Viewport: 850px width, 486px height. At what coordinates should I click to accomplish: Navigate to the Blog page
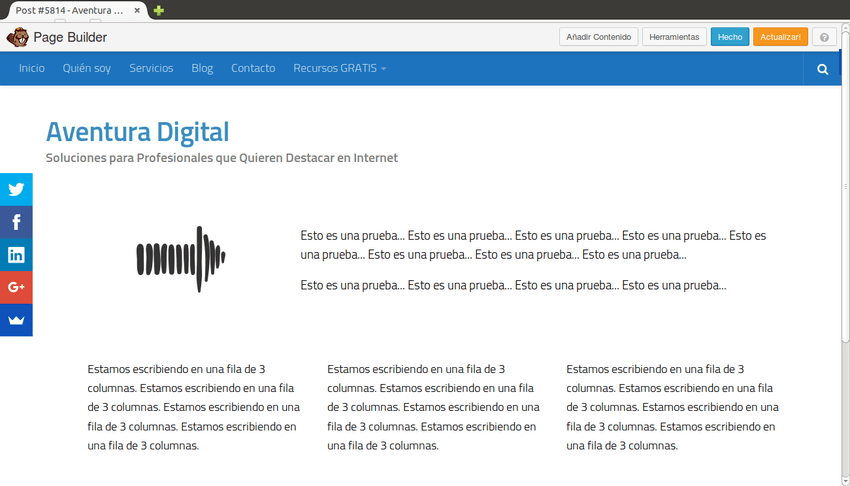coord(202,69)
